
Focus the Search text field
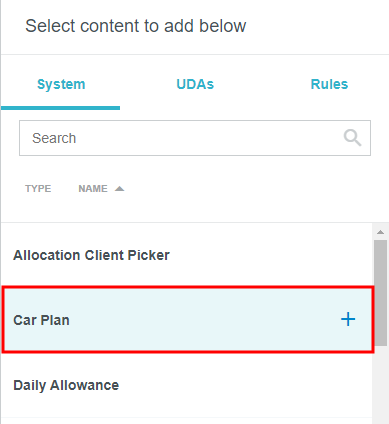(x=195, y=138)
